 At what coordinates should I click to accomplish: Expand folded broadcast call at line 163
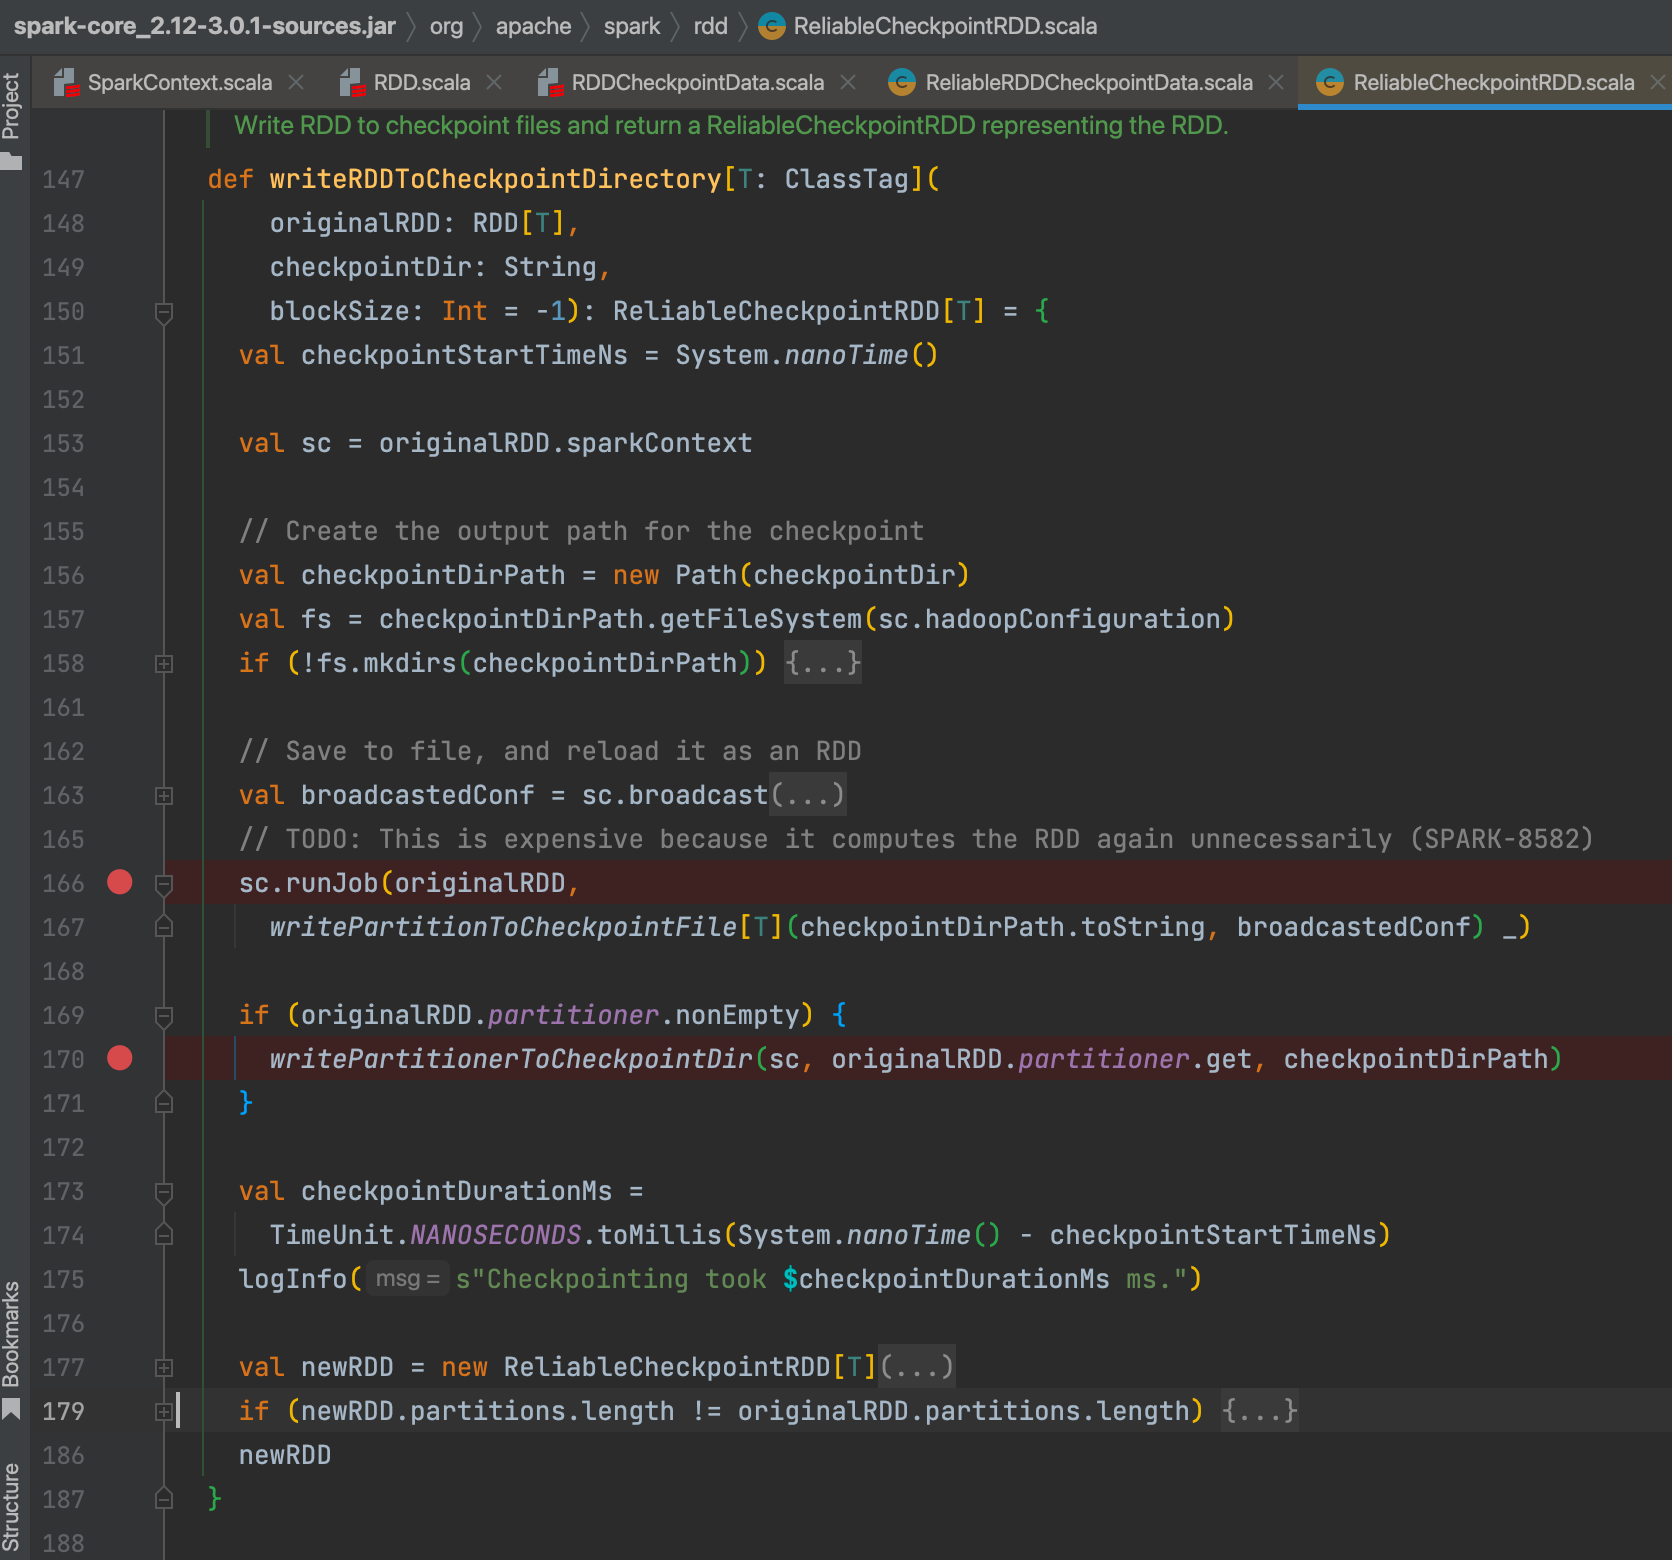[x=164, y=796]
